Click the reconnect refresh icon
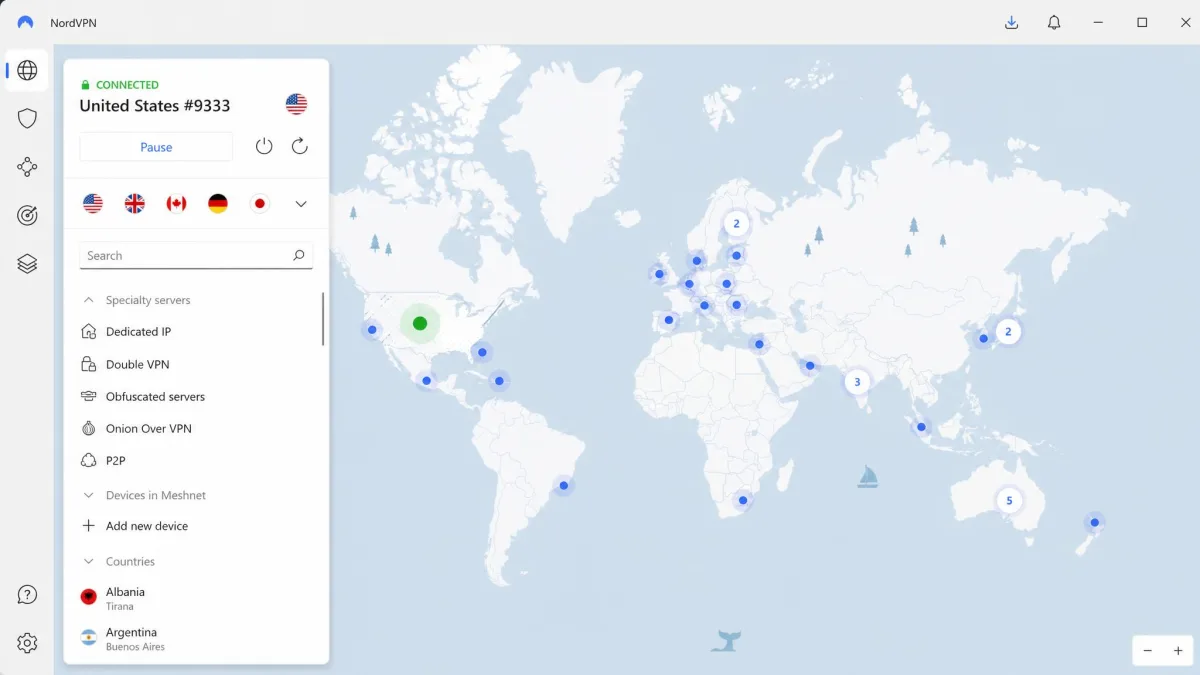 coord(299,146)
